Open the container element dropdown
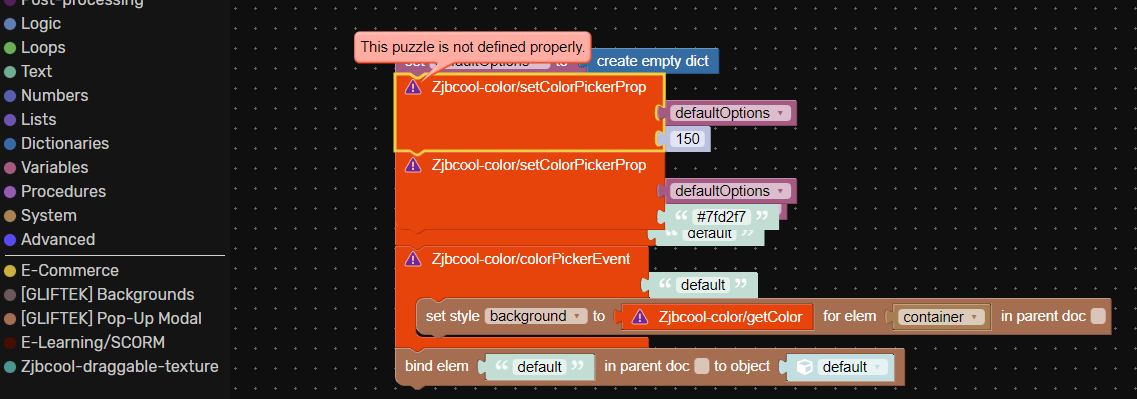Viewport: 1137px width, 399px height. point(941,317)
